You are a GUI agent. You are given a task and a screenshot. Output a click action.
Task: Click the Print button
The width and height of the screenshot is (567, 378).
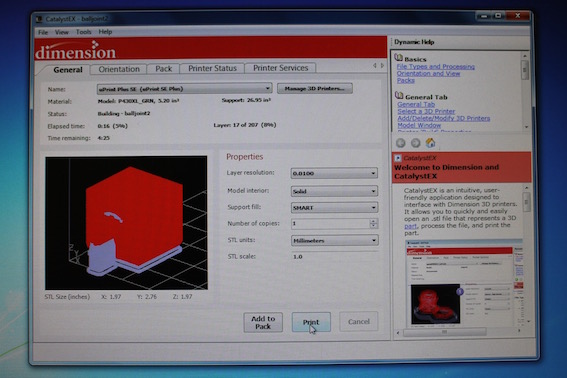[x=311, y=322]
